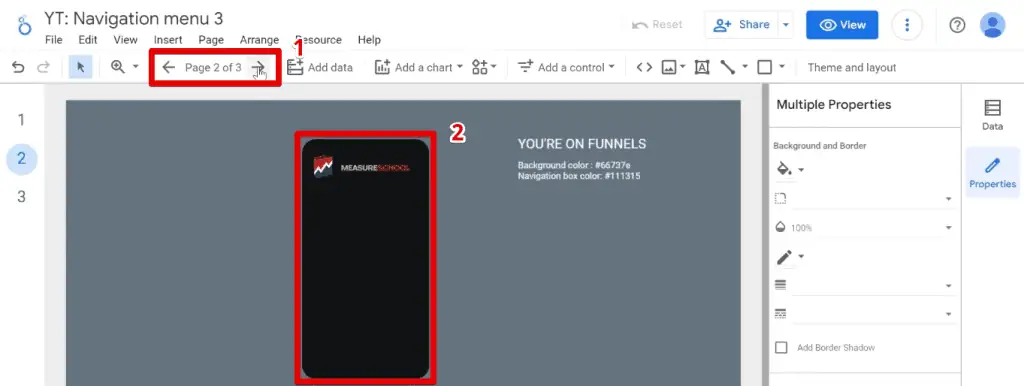This screenshot has height=386, width=1024.
Task: Open the Page 2 of 3 selector
Action: coord(214,67)
